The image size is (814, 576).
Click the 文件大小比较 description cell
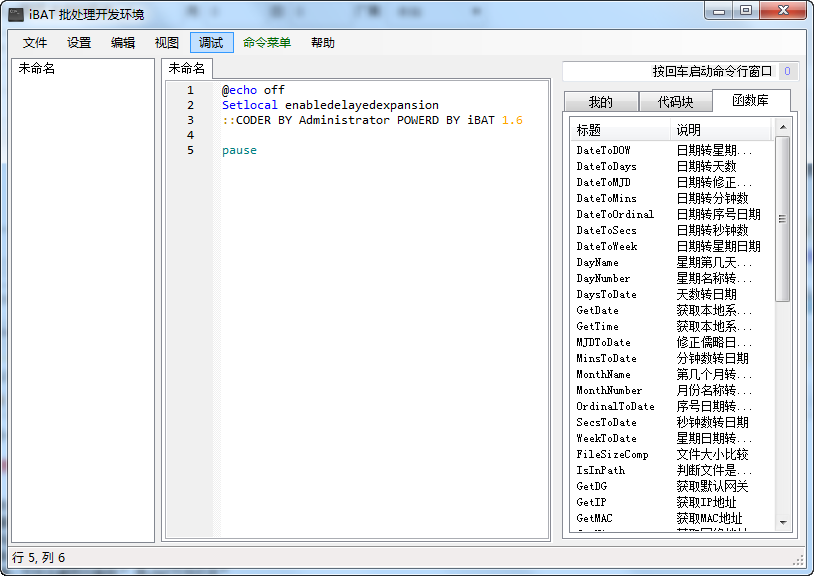click(x=712, y=455)
